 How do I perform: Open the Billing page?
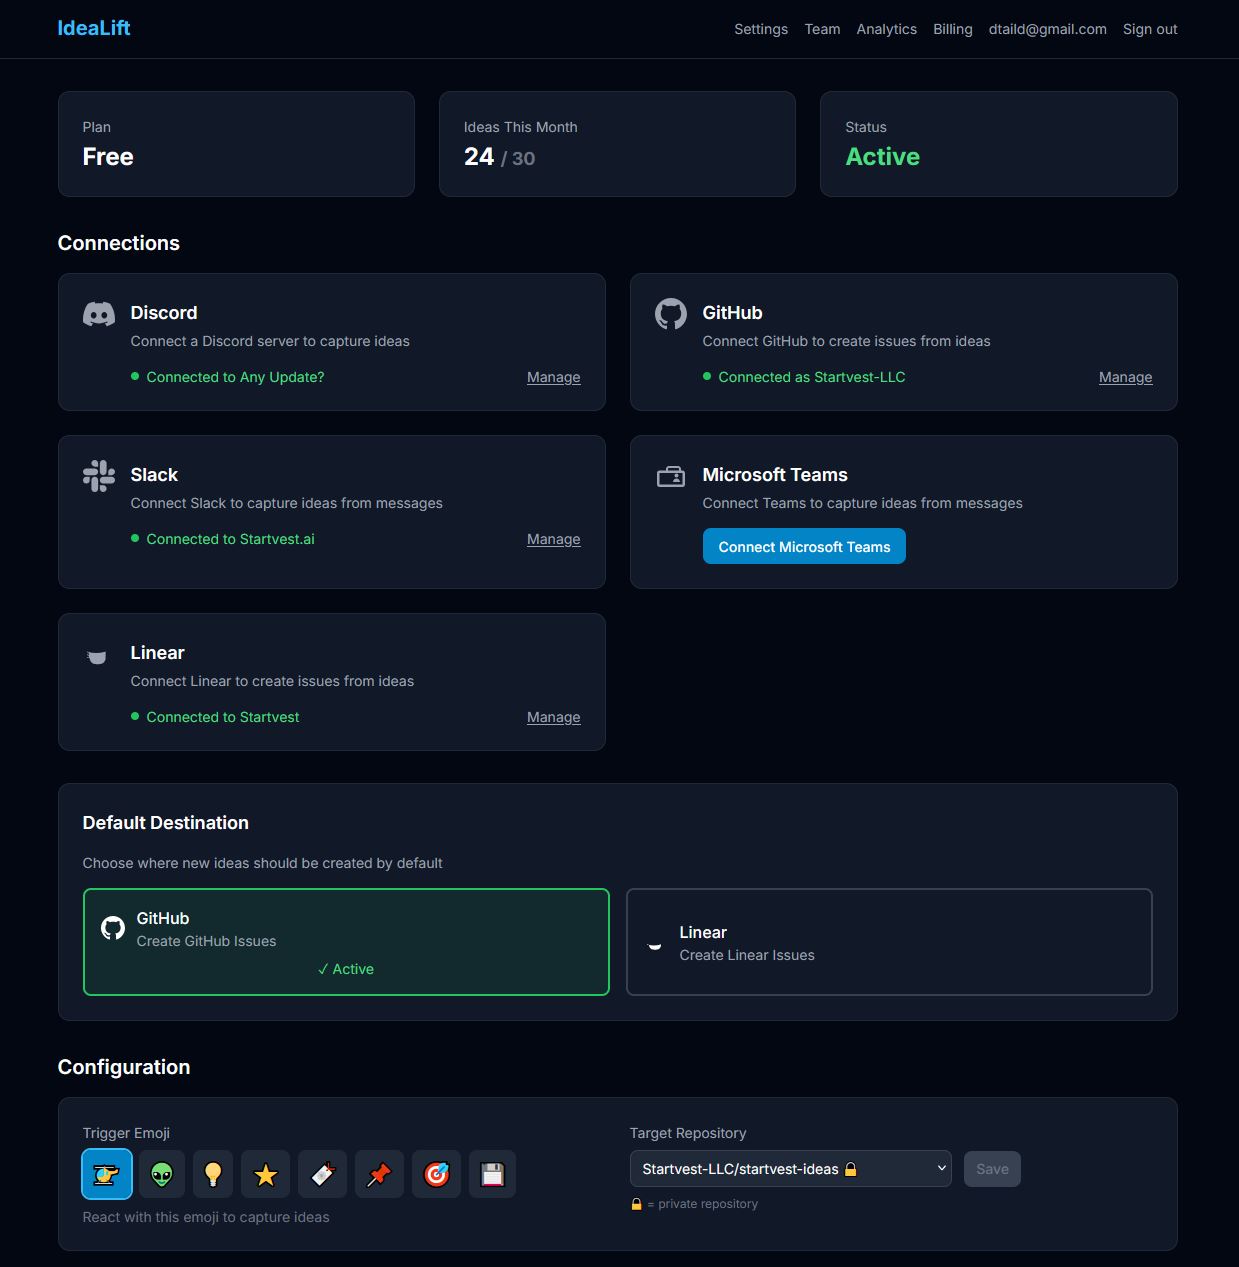coord(952,29)
